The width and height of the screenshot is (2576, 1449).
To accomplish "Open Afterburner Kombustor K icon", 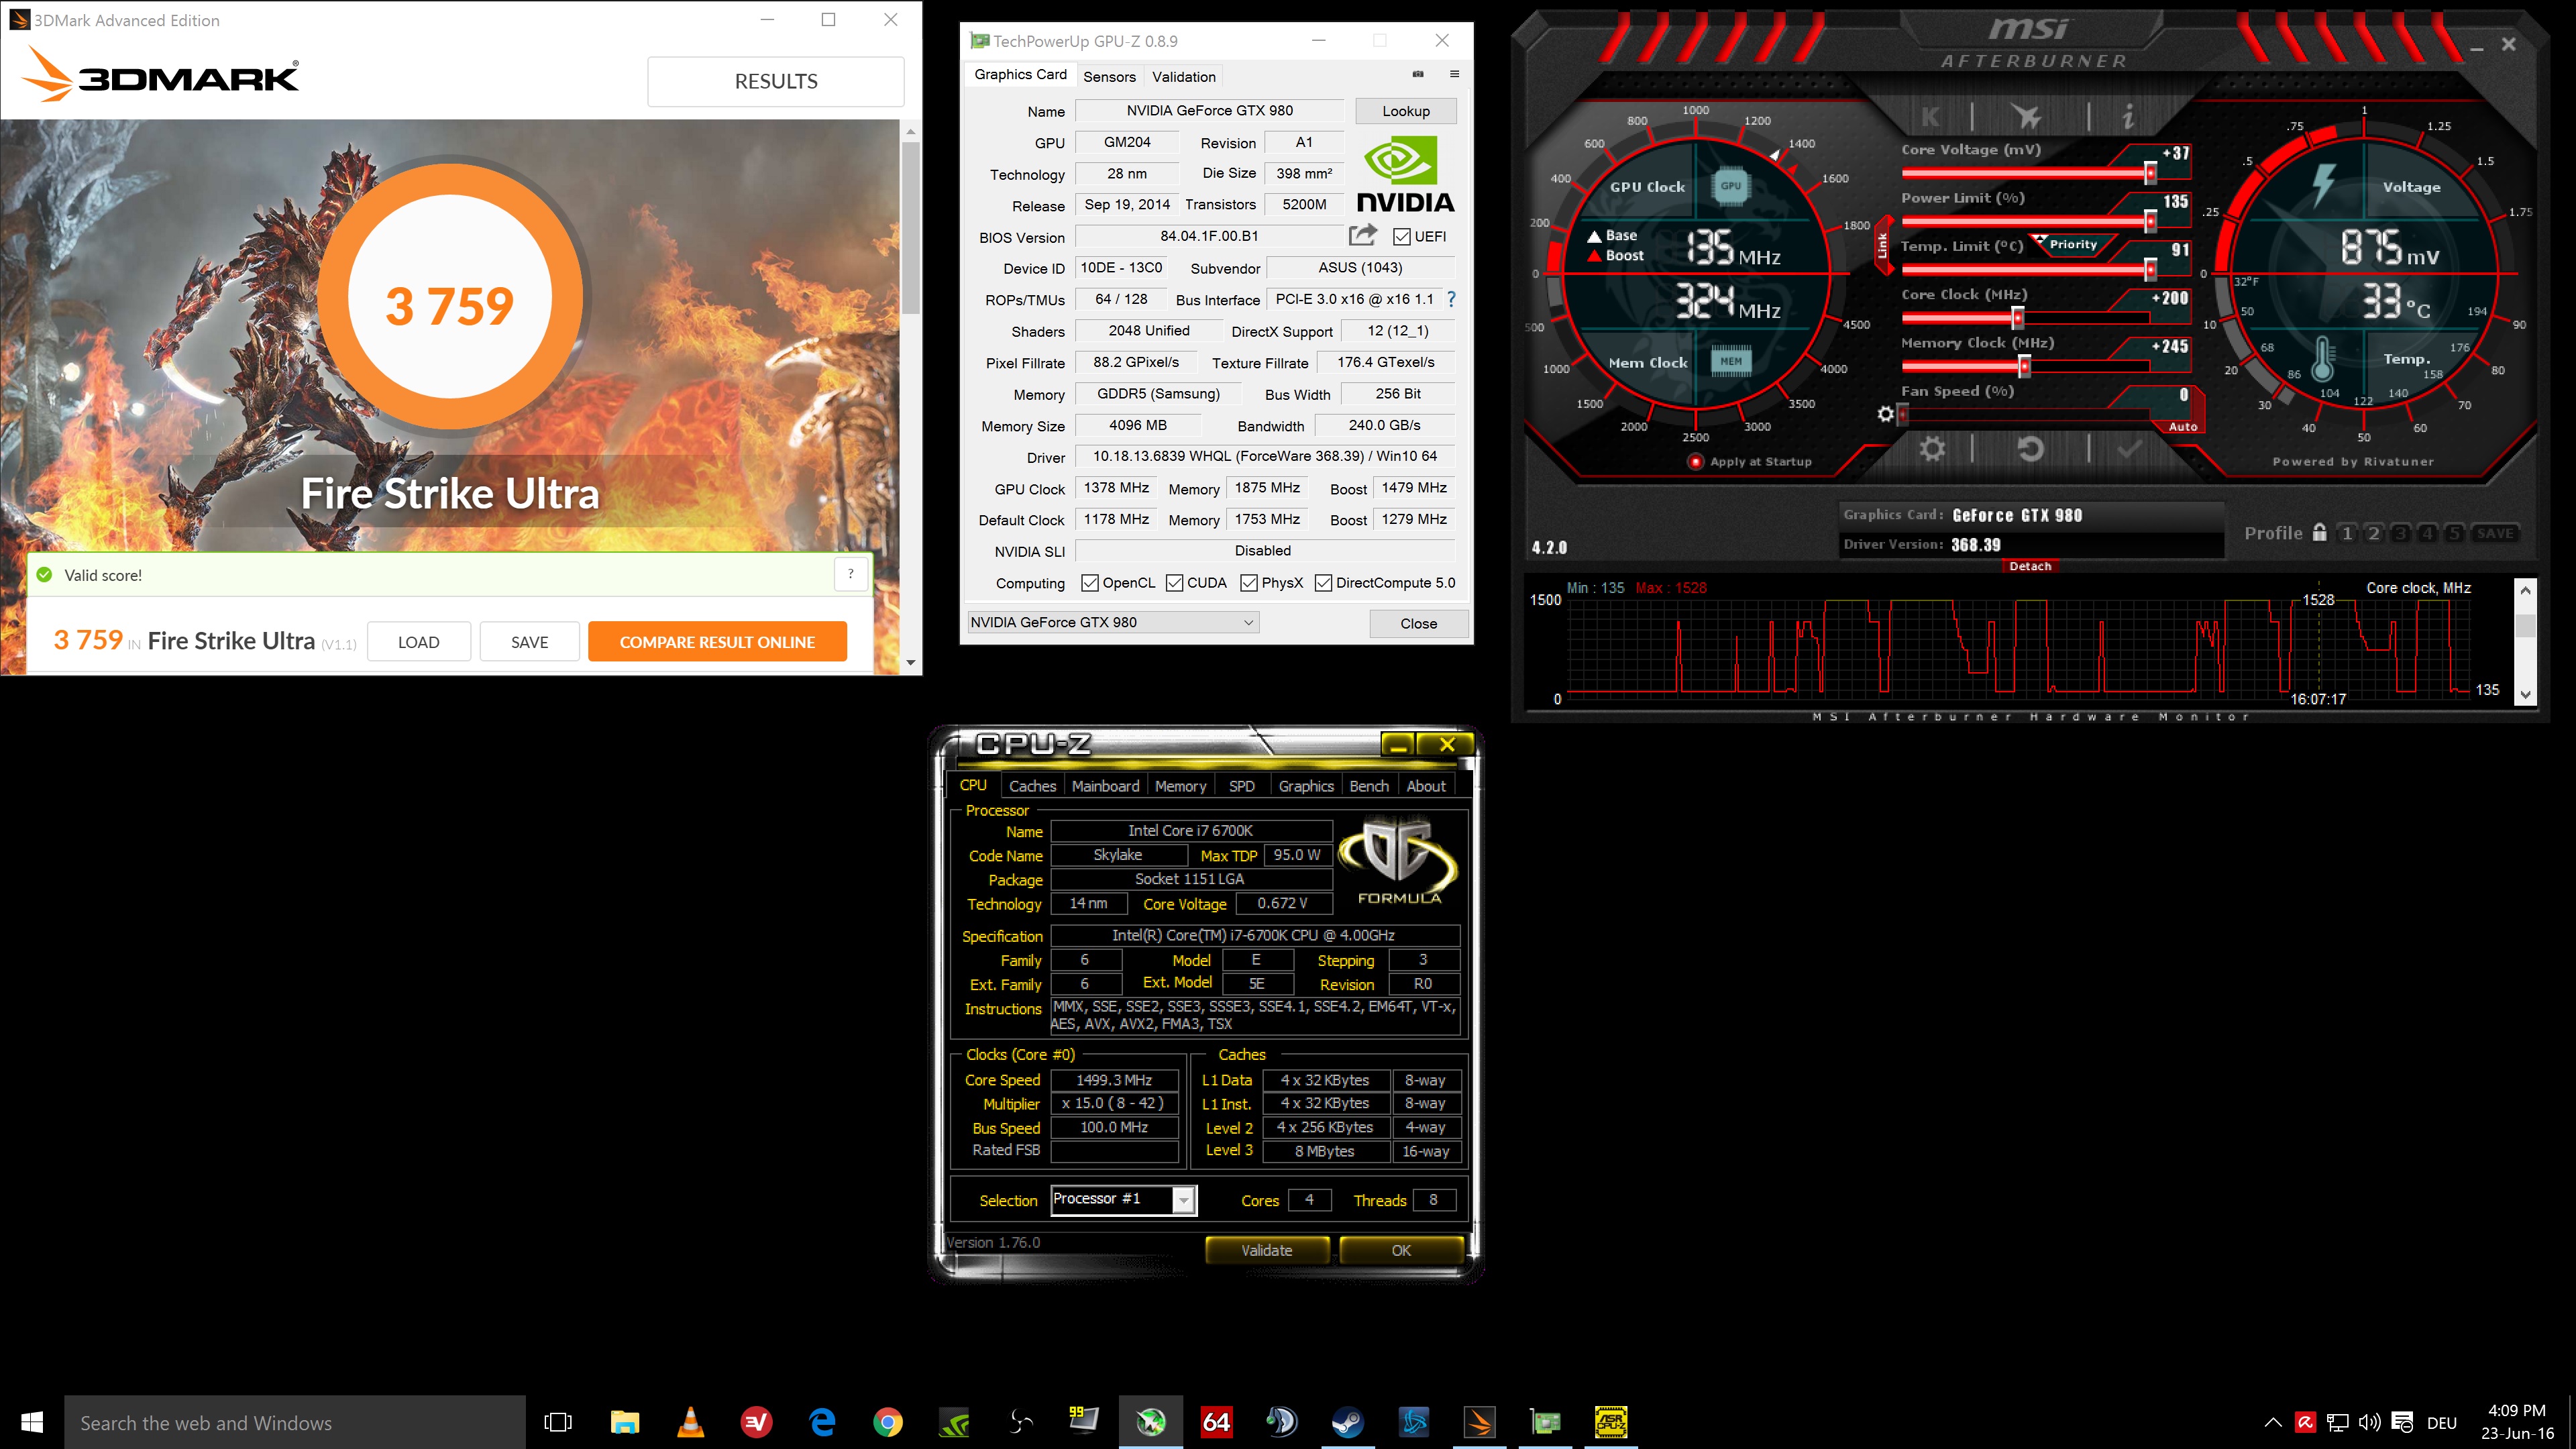I will pos(1930,117).
